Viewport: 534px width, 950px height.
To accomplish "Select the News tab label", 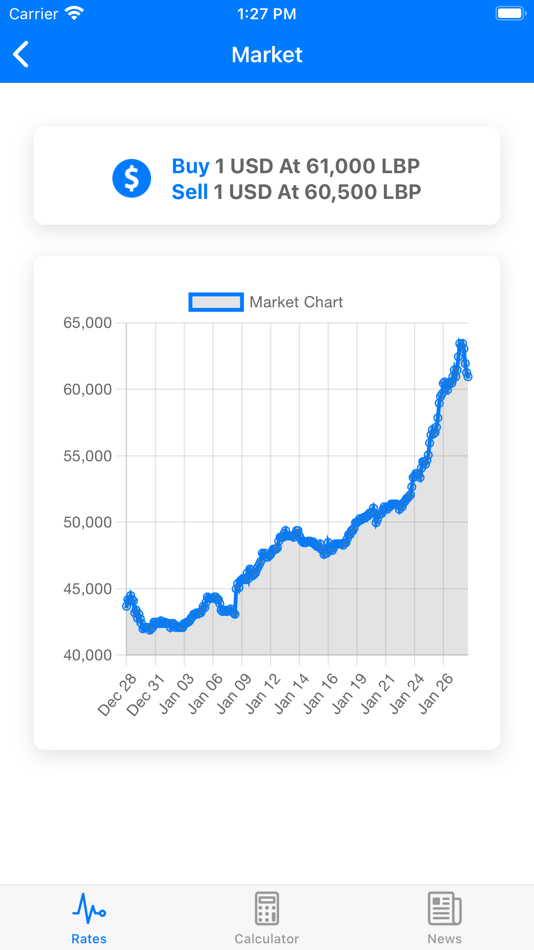I will [x=444, y=938].
